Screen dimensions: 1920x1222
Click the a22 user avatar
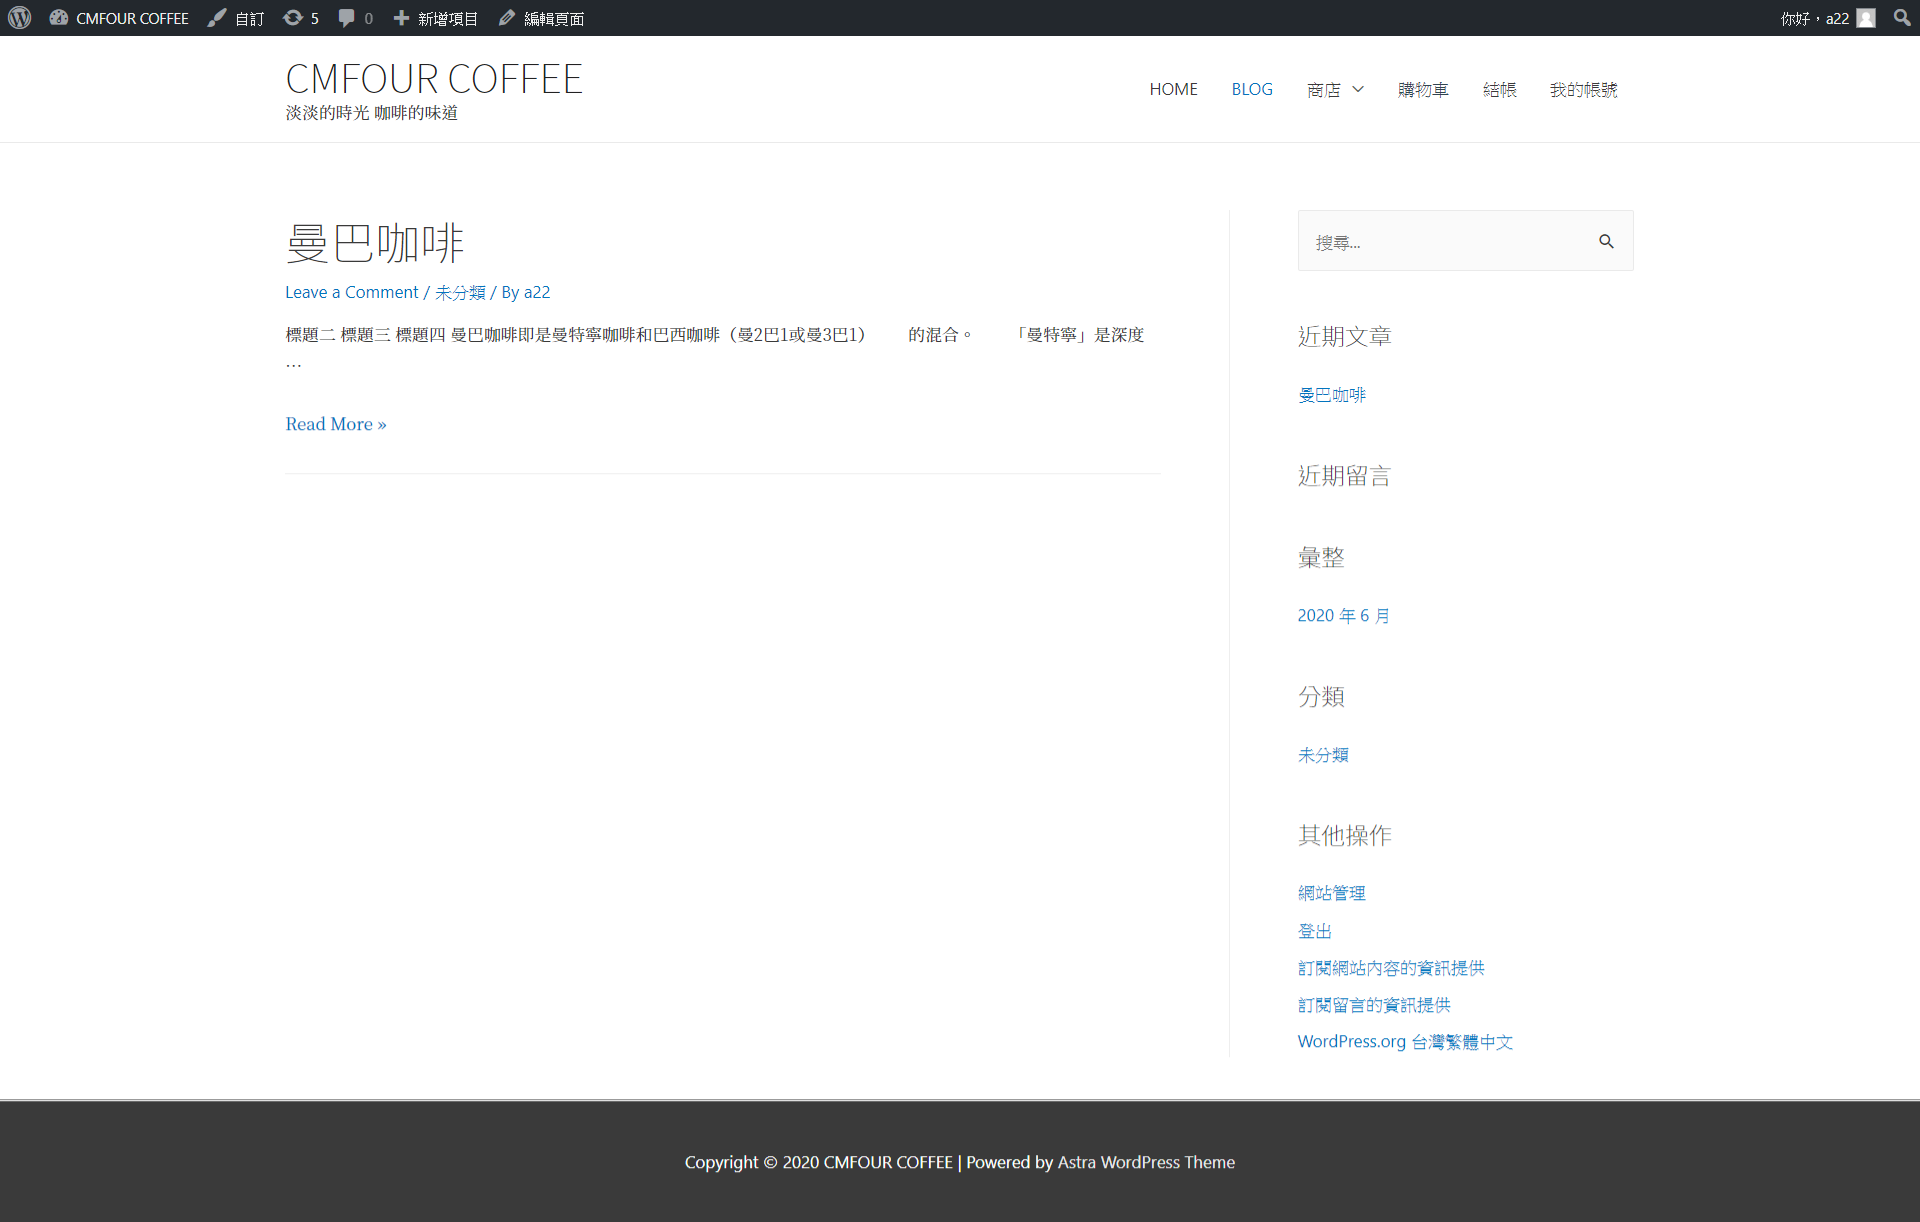1866,18
